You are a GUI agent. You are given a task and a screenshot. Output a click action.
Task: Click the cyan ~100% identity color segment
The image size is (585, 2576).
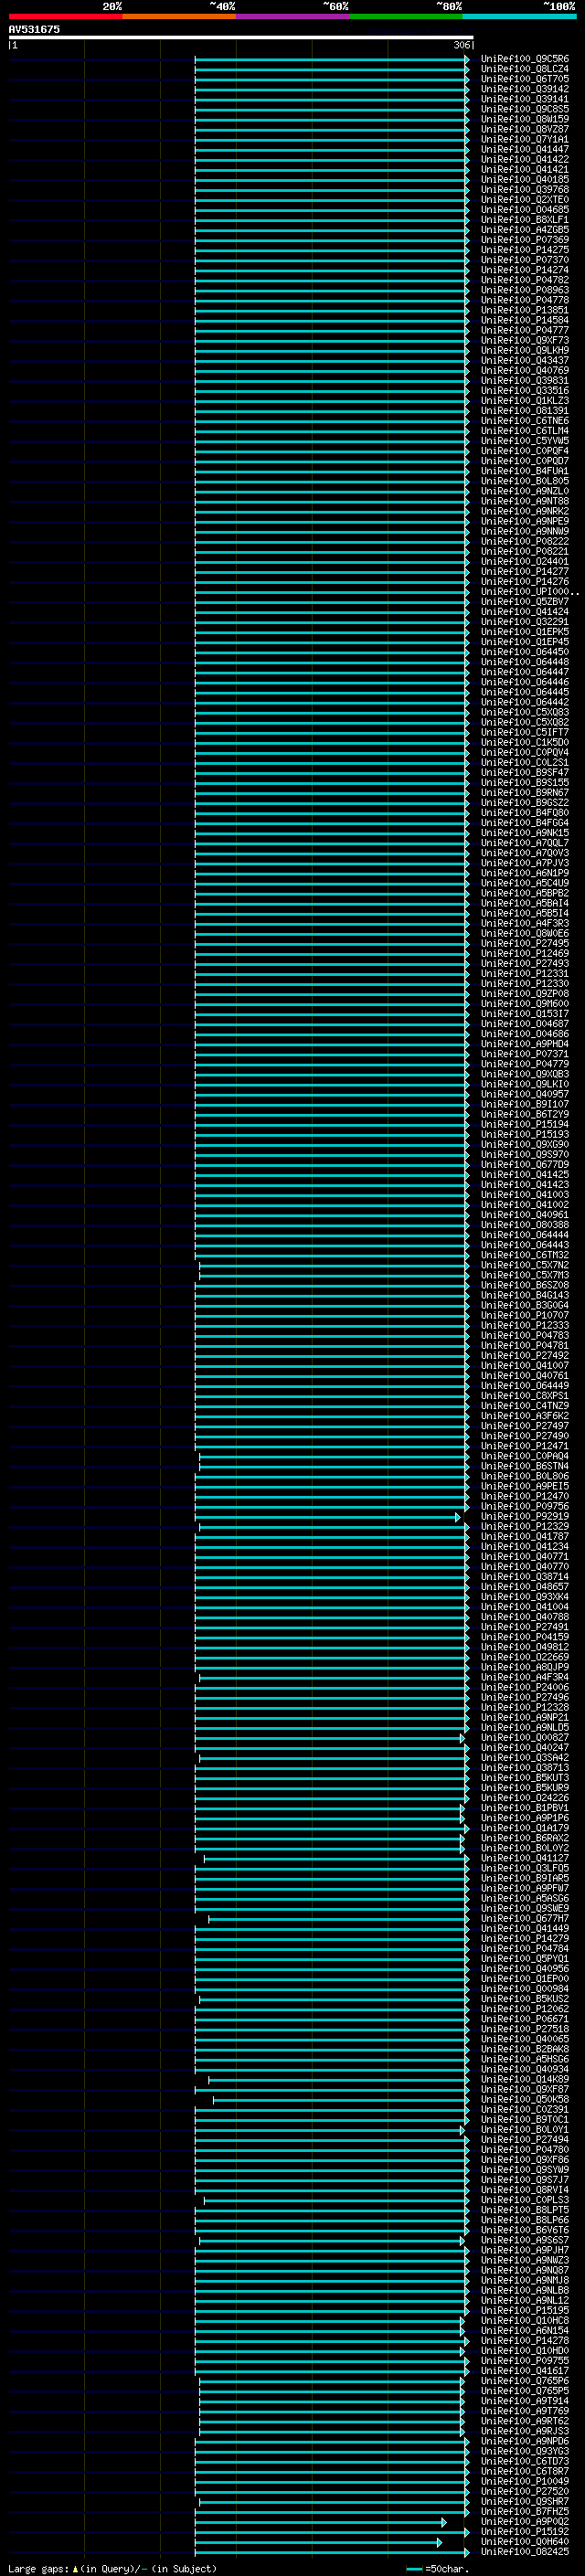(519, 16)
